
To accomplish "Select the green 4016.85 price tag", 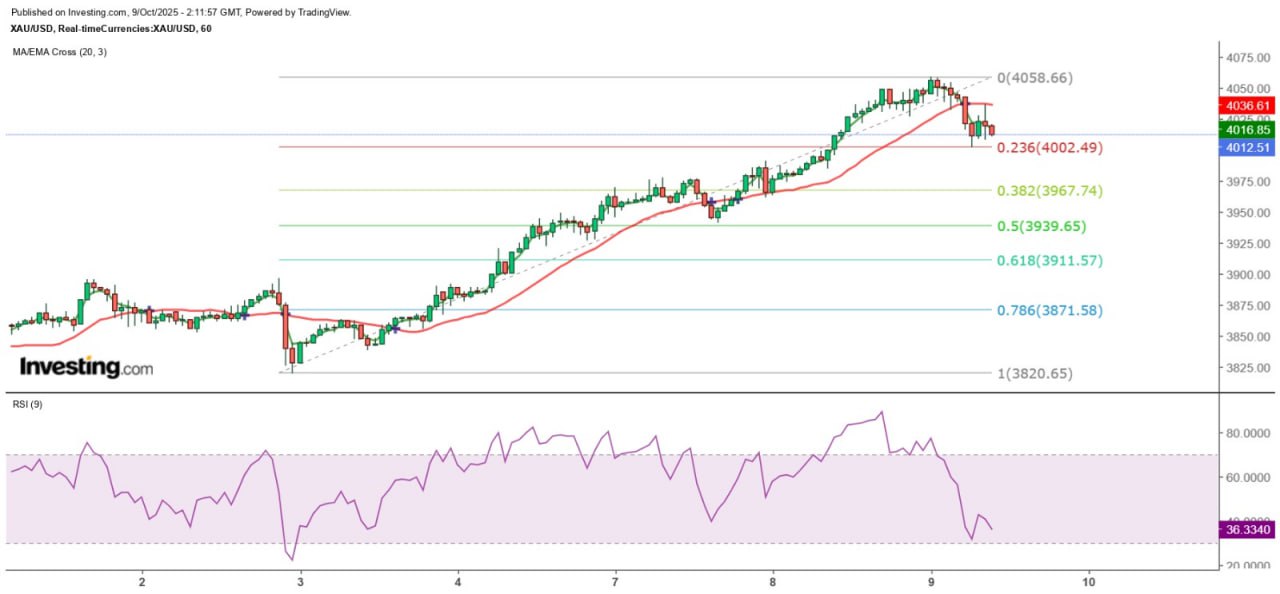I will click(x=1248, y=130).
